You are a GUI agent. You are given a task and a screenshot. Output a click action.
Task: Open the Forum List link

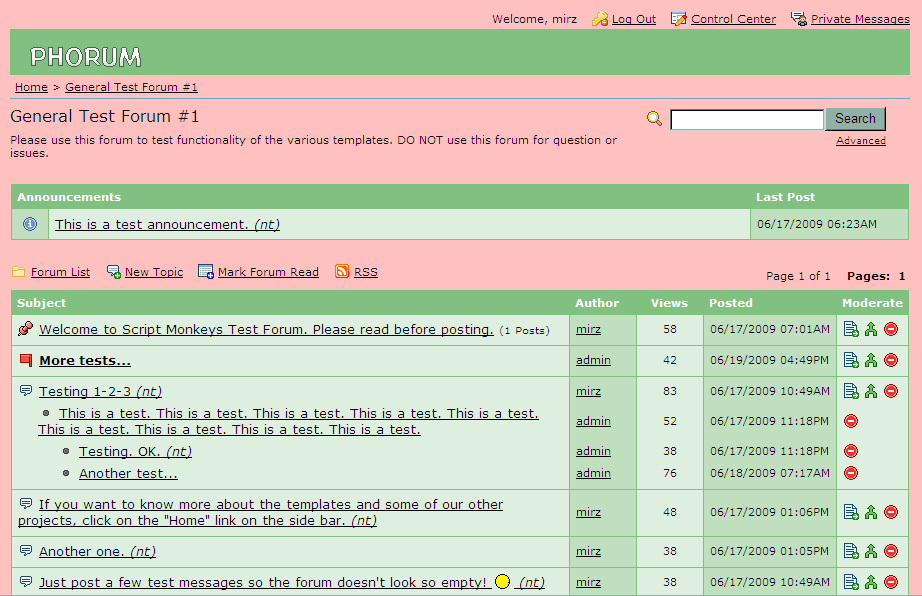tap(60, 272)
